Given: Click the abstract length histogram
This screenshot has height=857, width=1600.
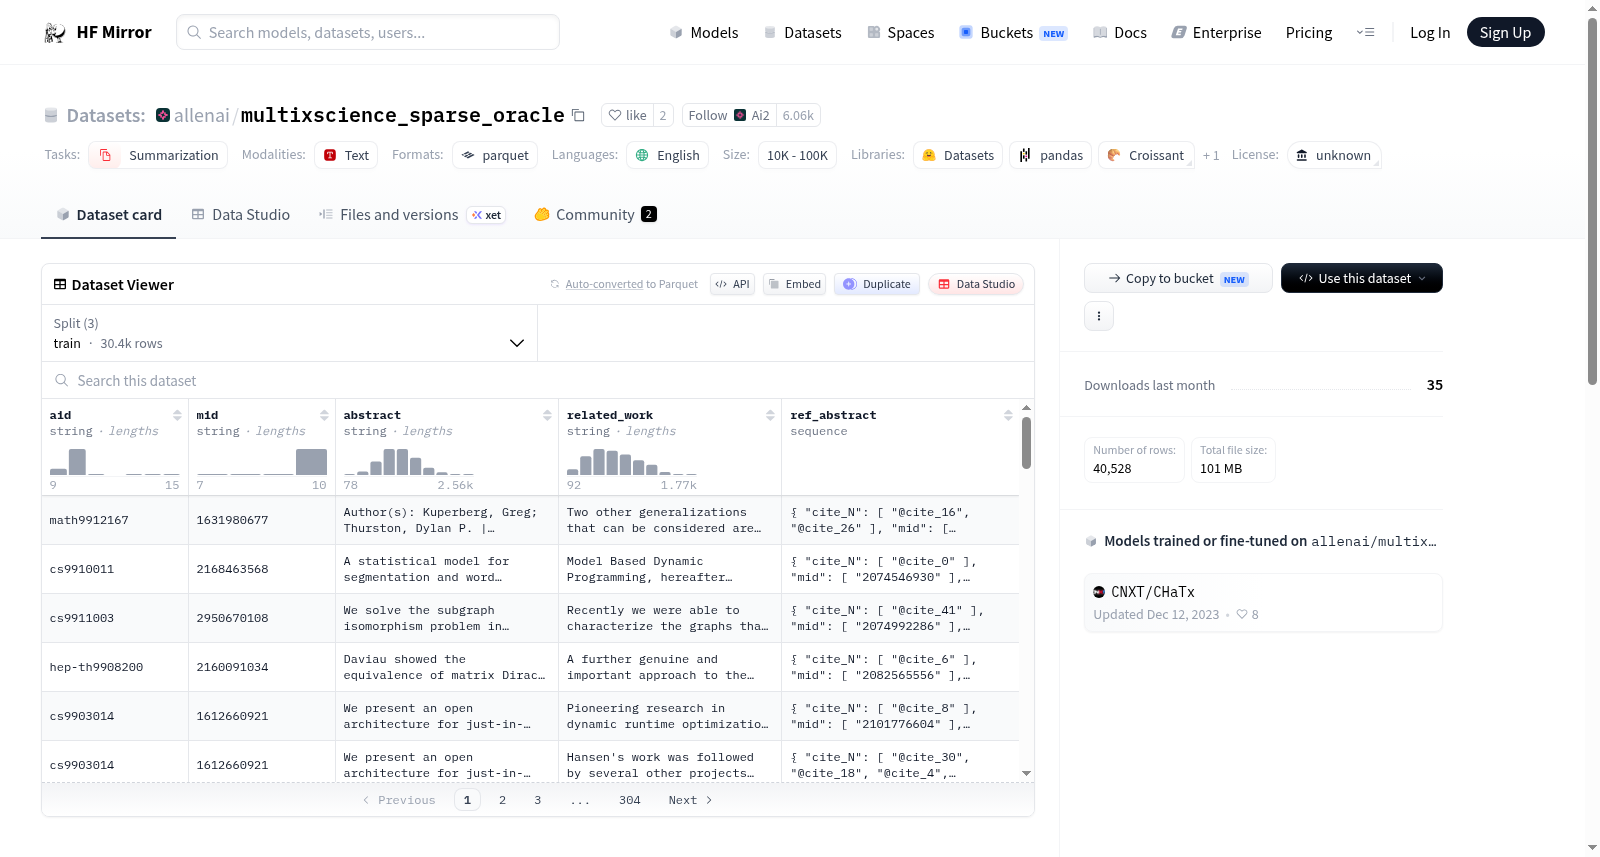Looking at the screenshot, I should pos(408,461).
